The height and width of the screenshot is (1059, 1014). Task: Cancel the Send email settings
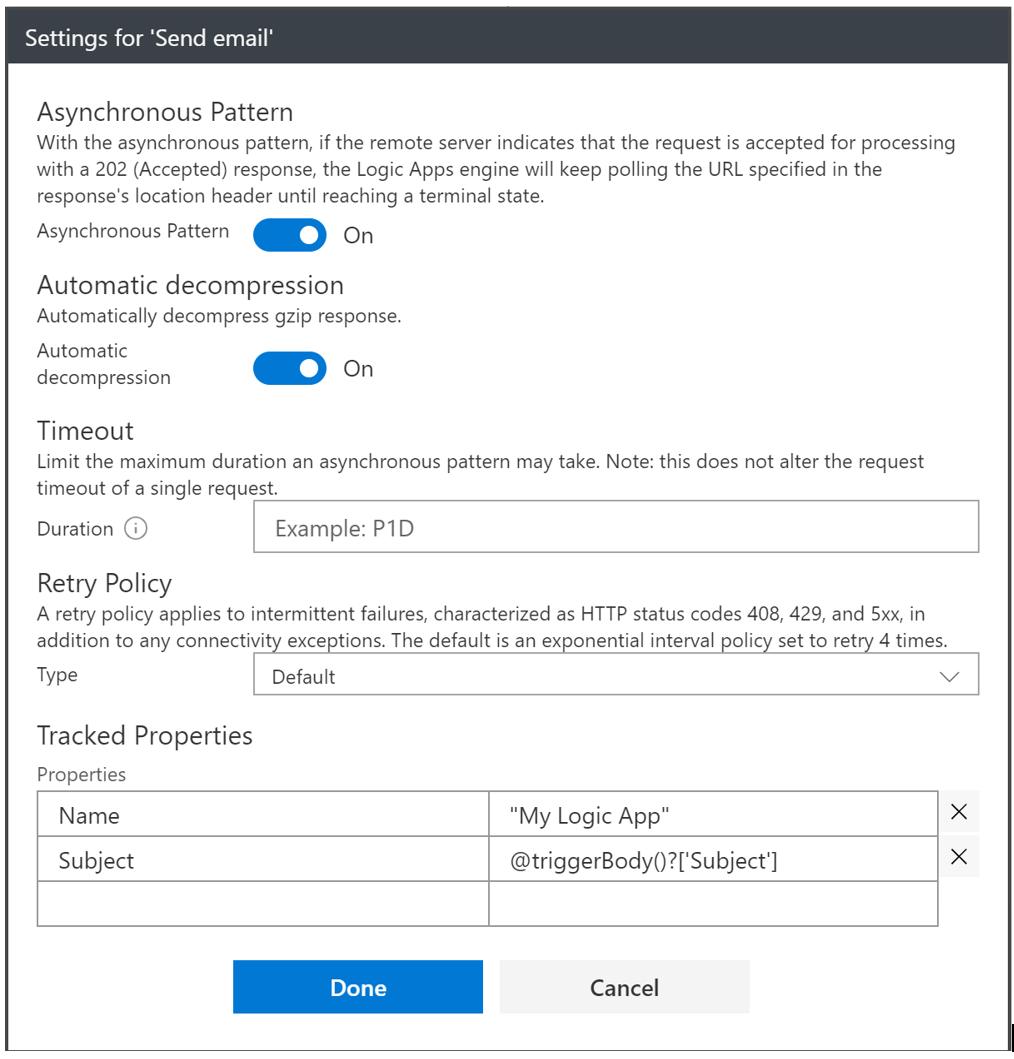[624, 987]
